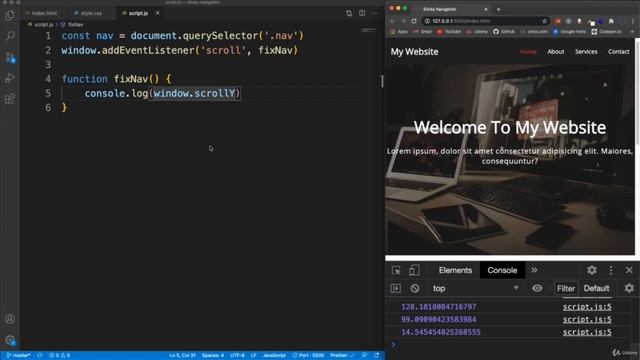Click the browser address bar
The image size is (640, 360).
486,21
